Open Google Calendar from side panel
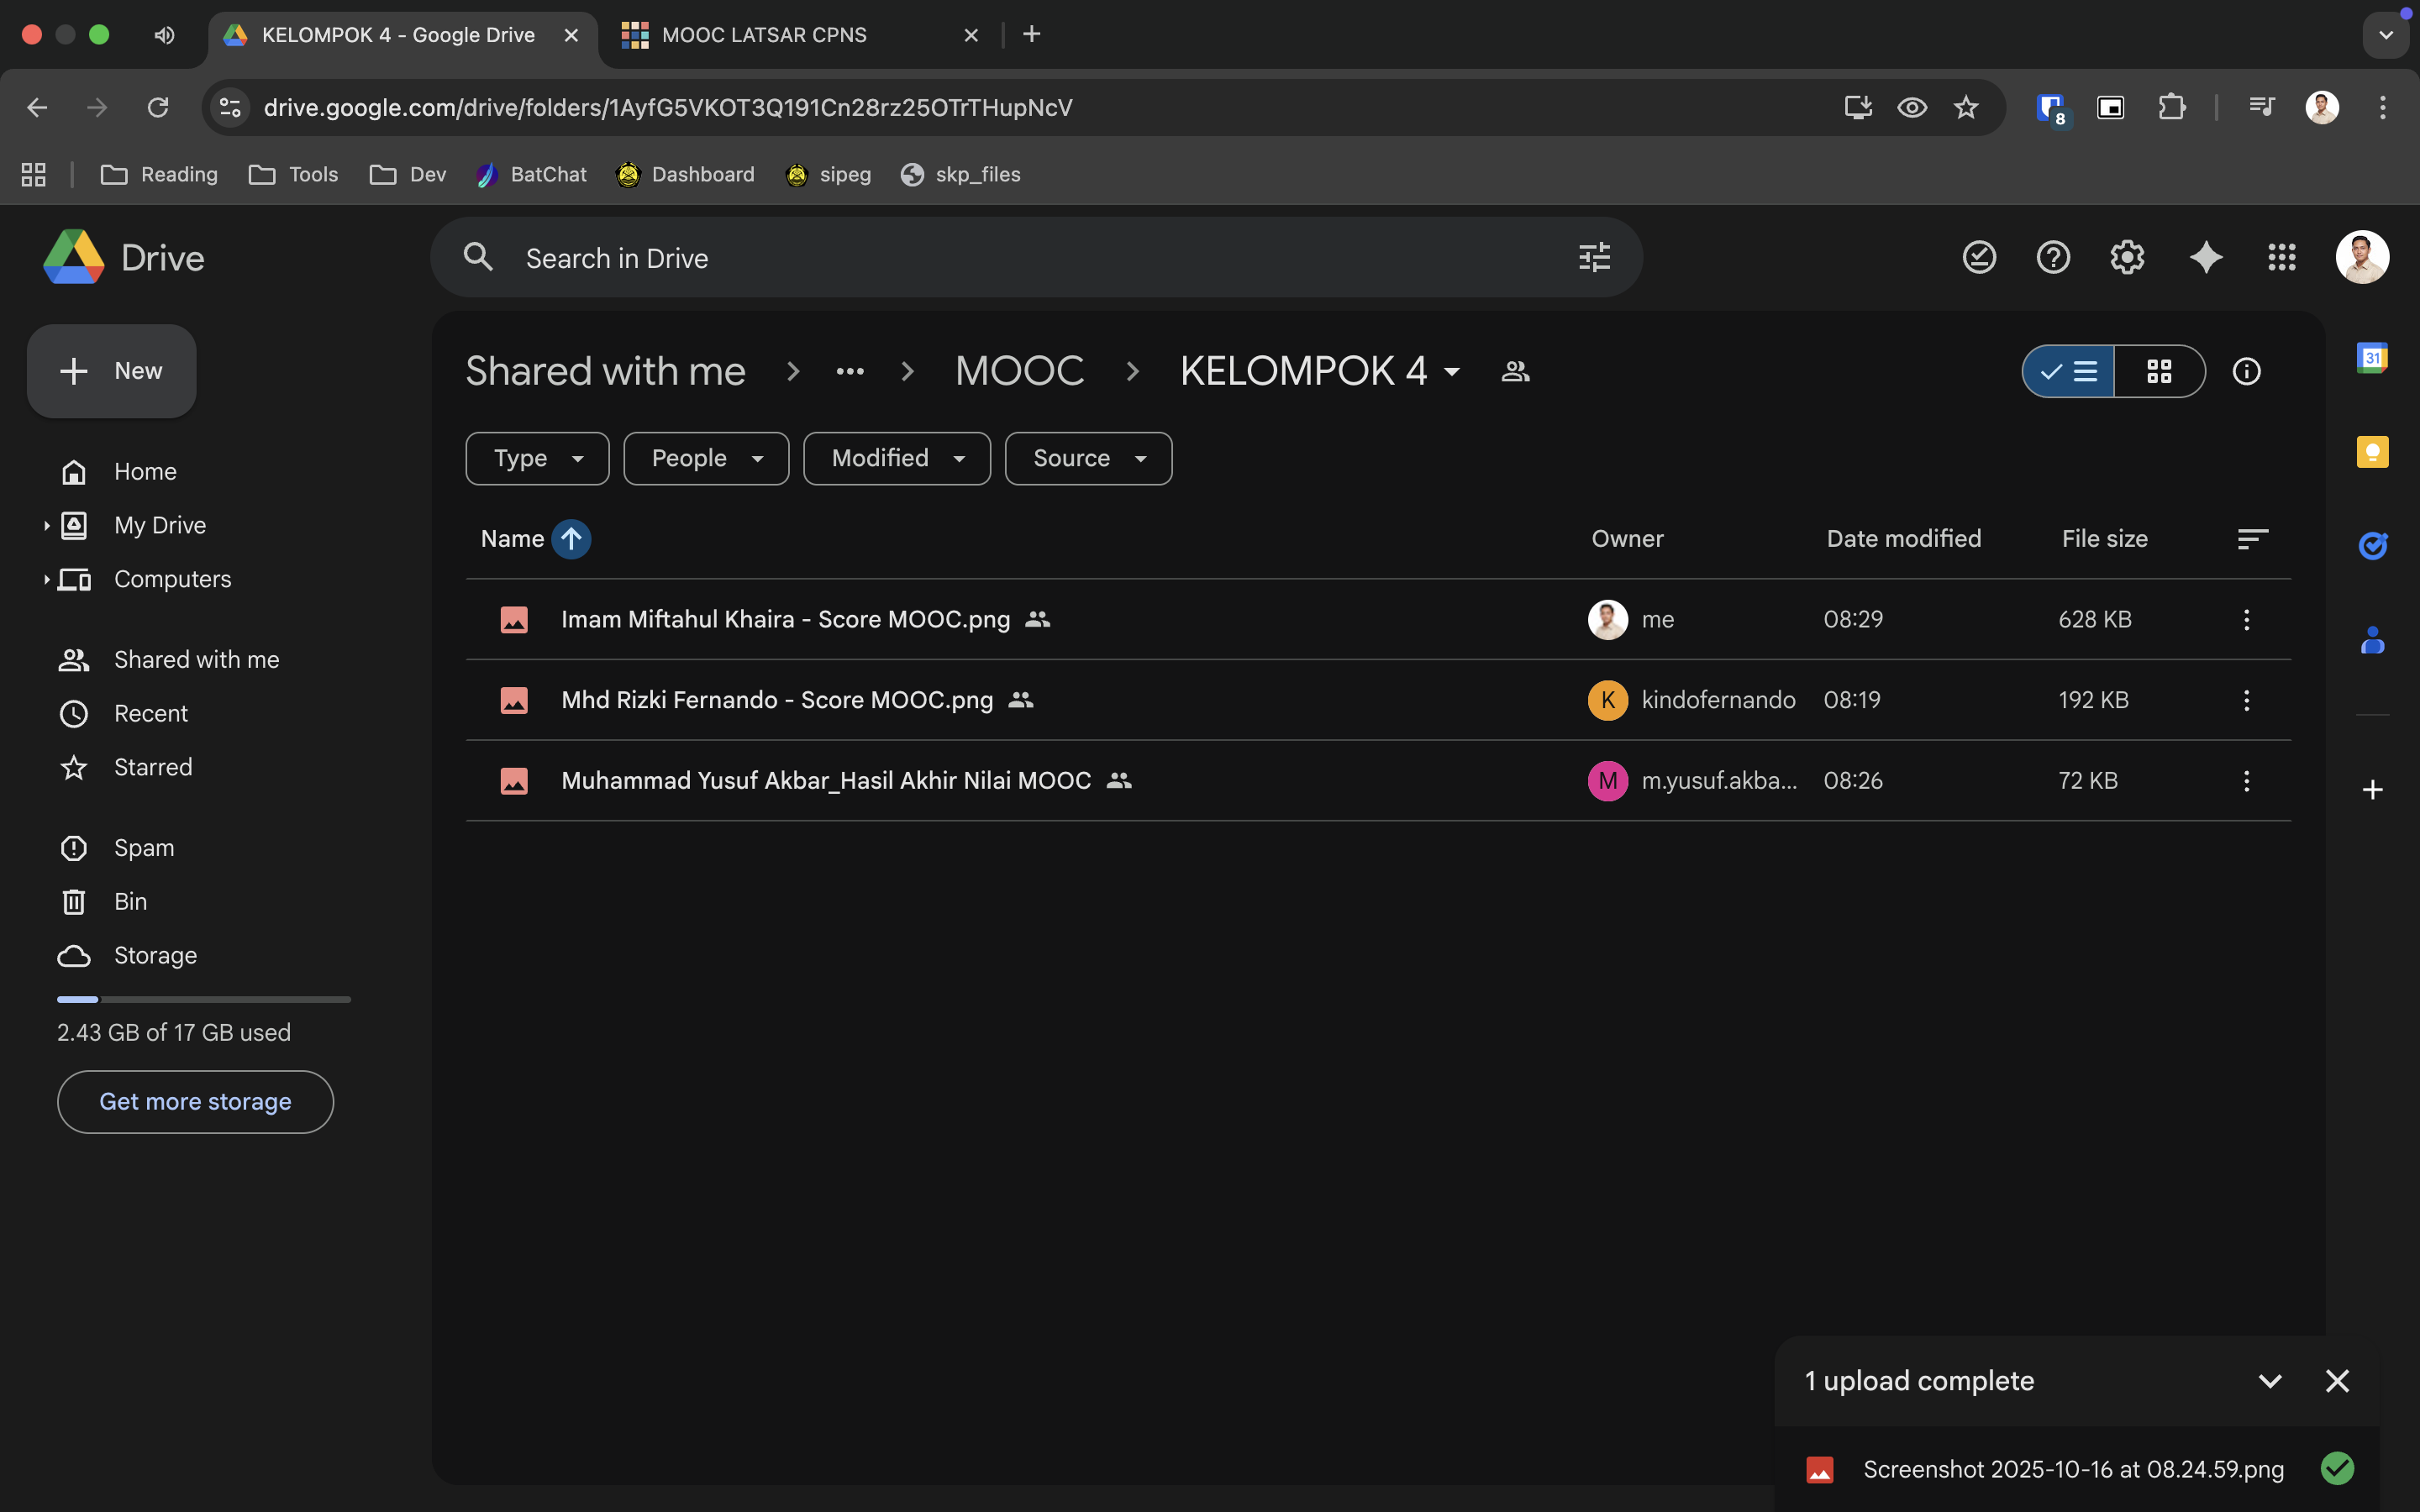The image size is (2420, 1512). tap(2372, 358)
